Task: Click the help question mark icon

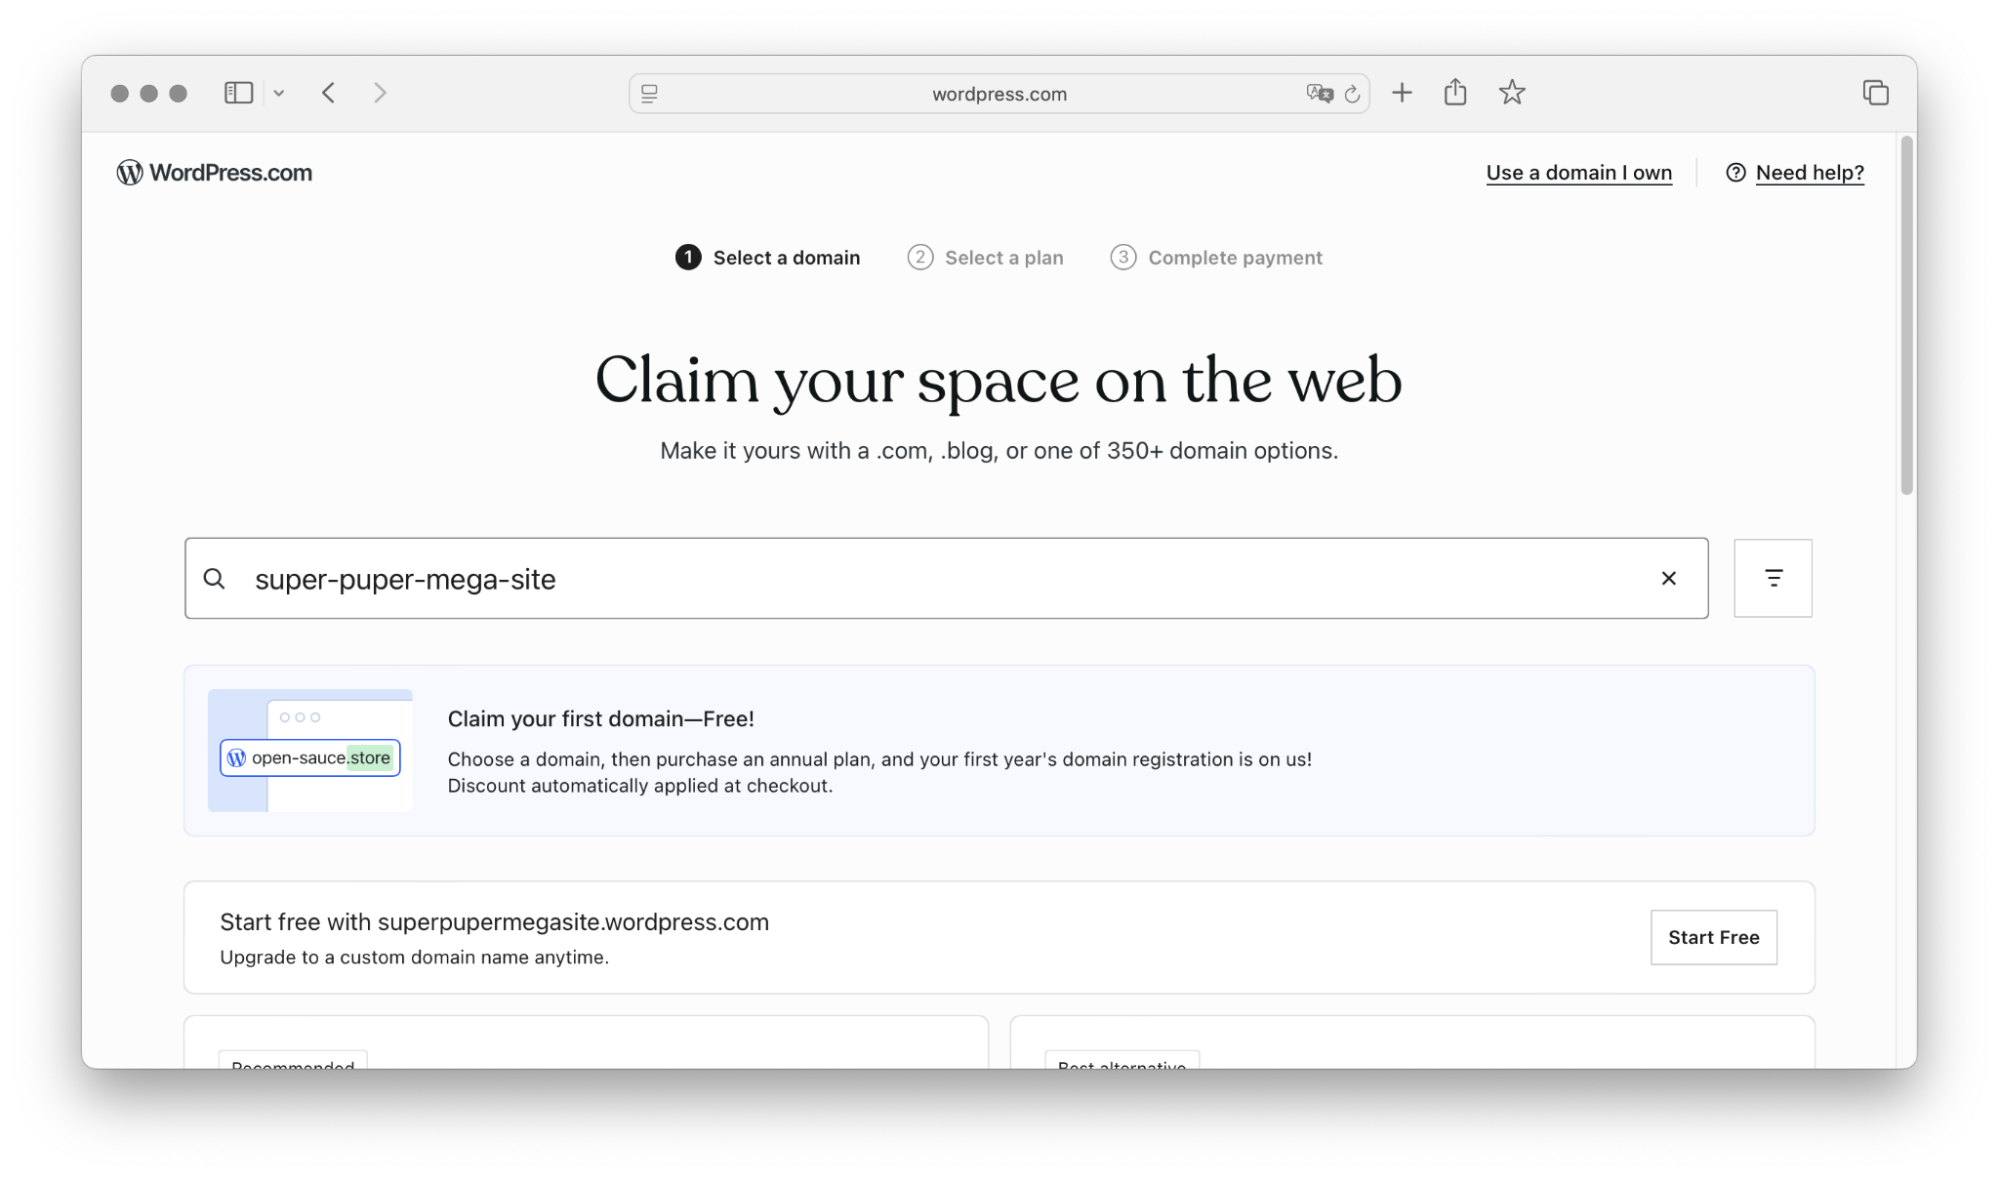Action: 1736,172
